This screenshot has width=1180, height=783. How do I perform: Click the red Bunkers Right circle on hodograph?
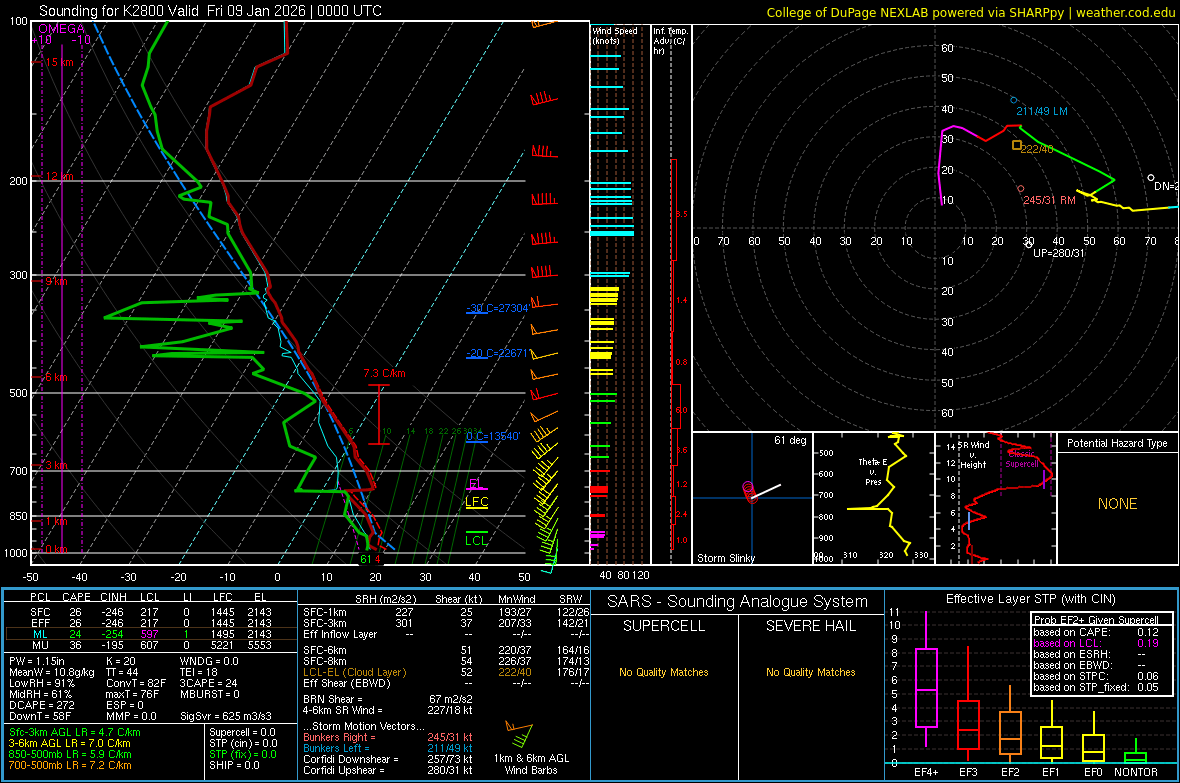pyautogui.click(x=1020, y=189)
